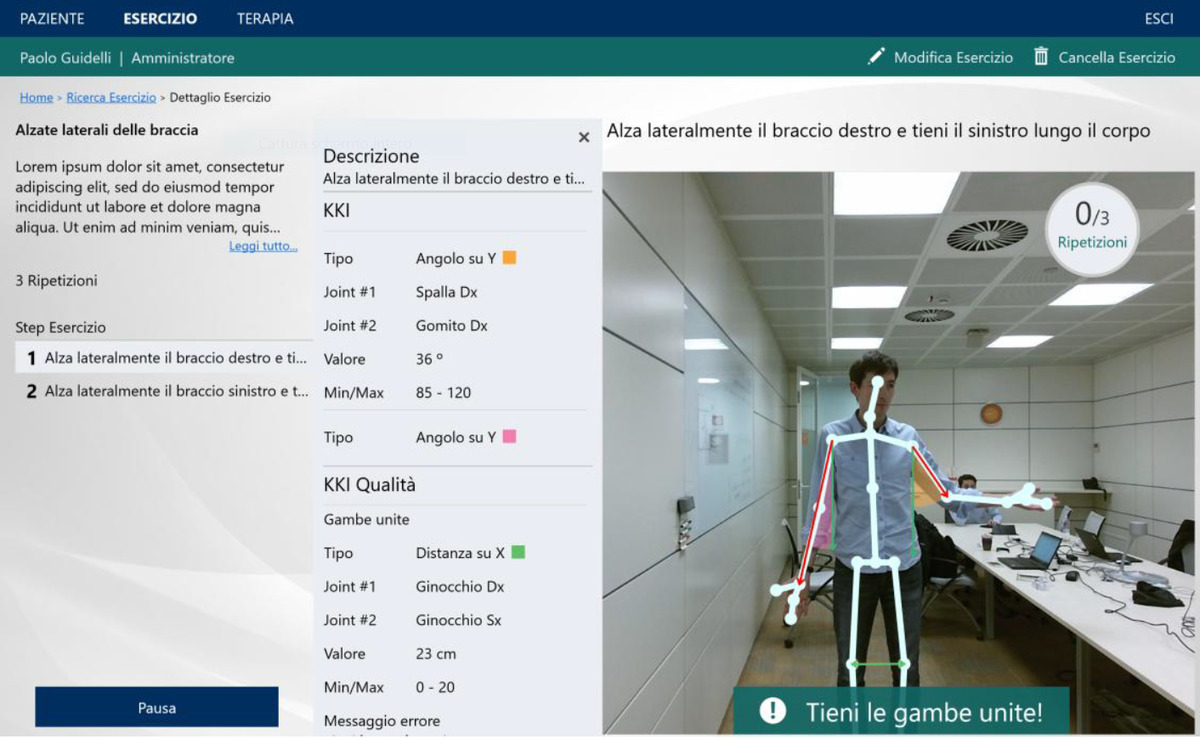The width and height of the screenshot is (1200, 739).
Task: Open Ricerca Esercizio from the breadcrumb
Action: pyautogui.click(x=110, y=97)
